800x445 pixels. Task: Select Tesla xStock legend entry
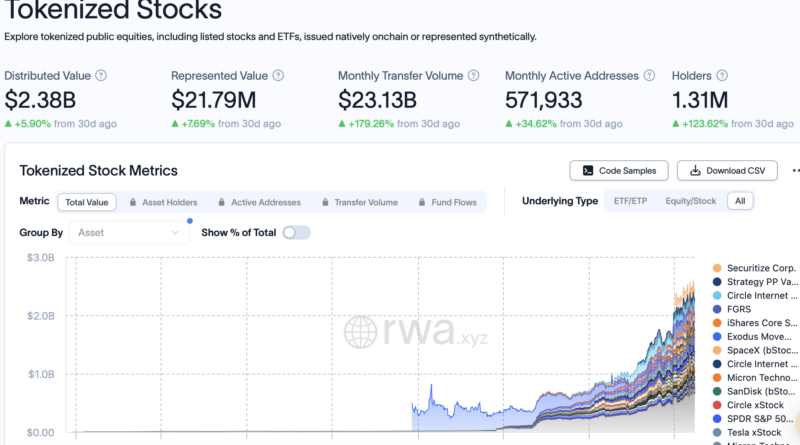coord(748,432)
